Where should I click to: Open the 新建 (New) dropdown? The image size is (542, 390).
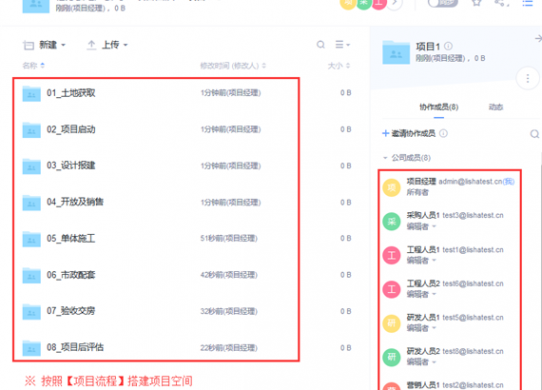[x=44, y=45]
